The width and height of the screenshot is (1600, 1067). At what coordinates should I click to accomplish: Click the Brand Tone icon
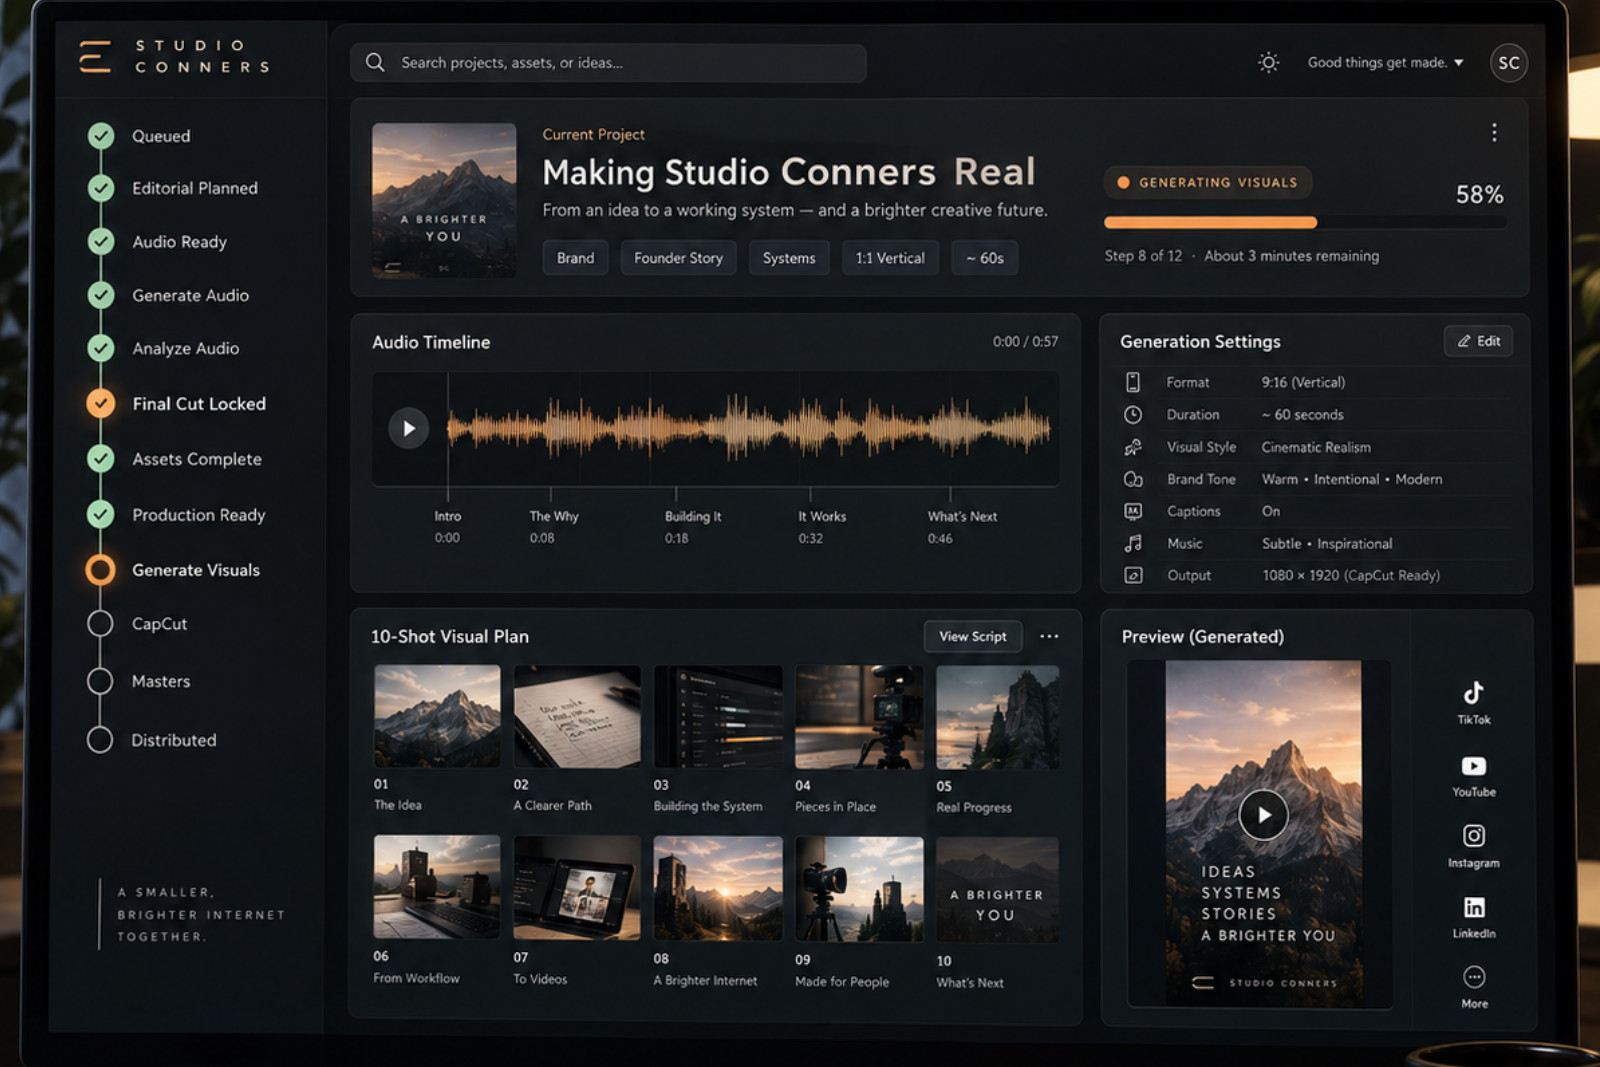(x=1133, y=479)
